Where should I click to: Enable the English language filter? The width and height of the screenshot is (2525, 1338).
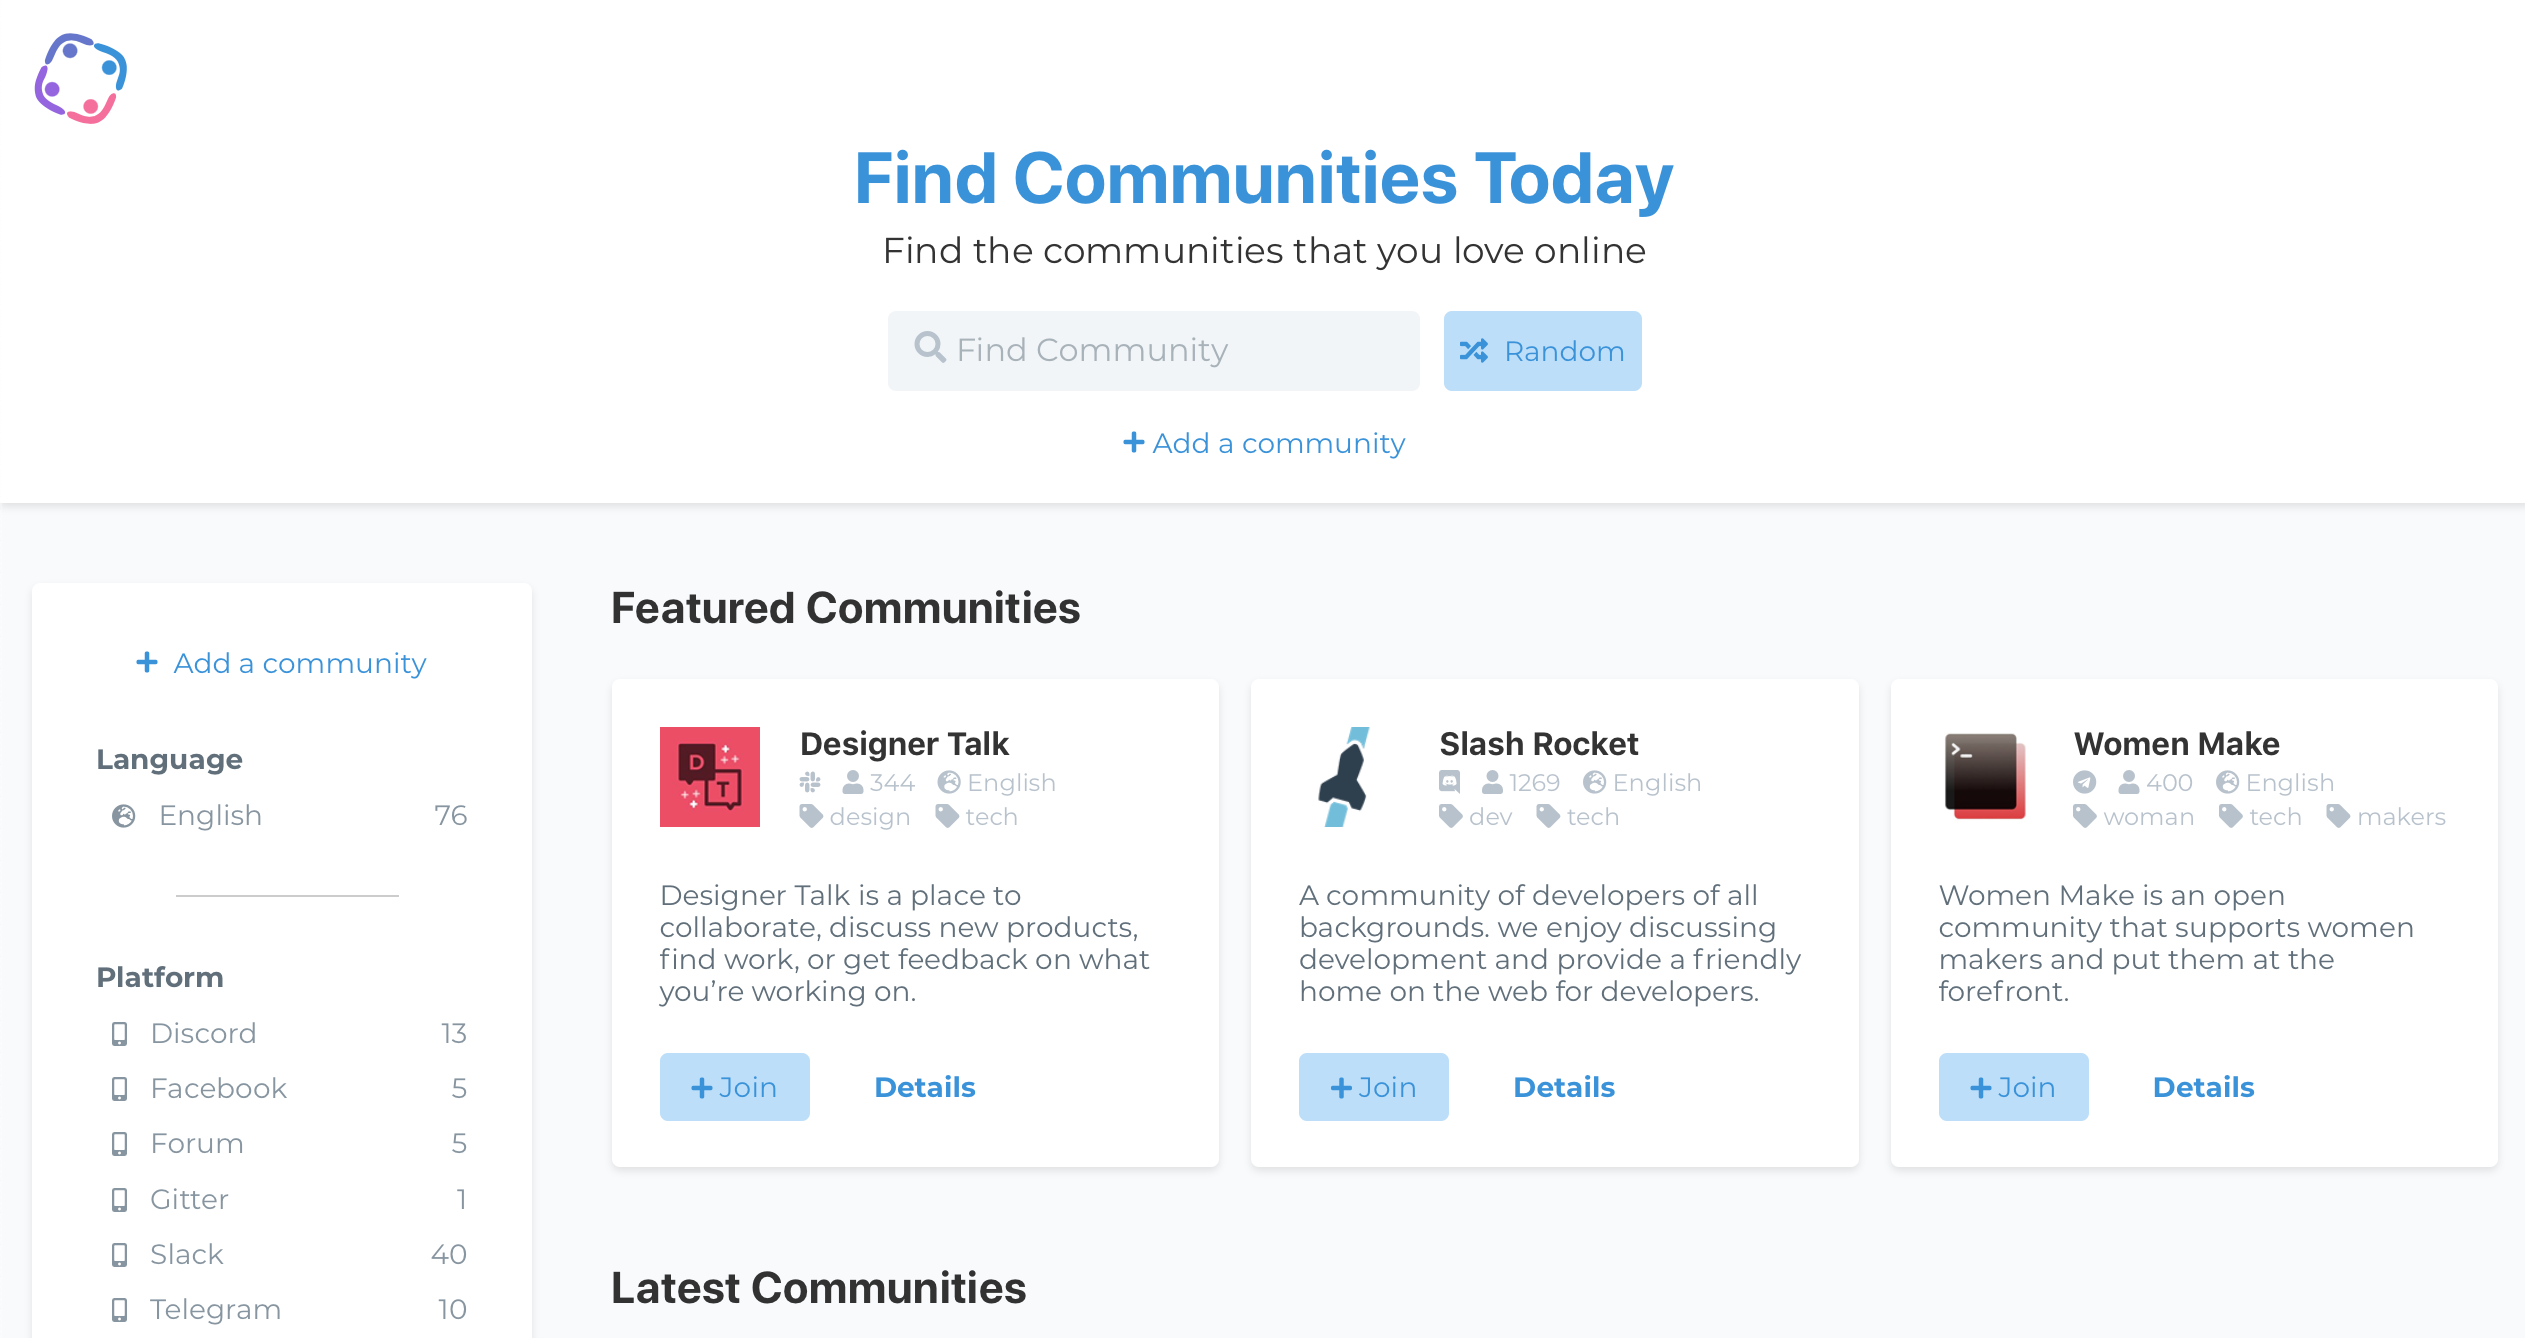pos(209,815)
